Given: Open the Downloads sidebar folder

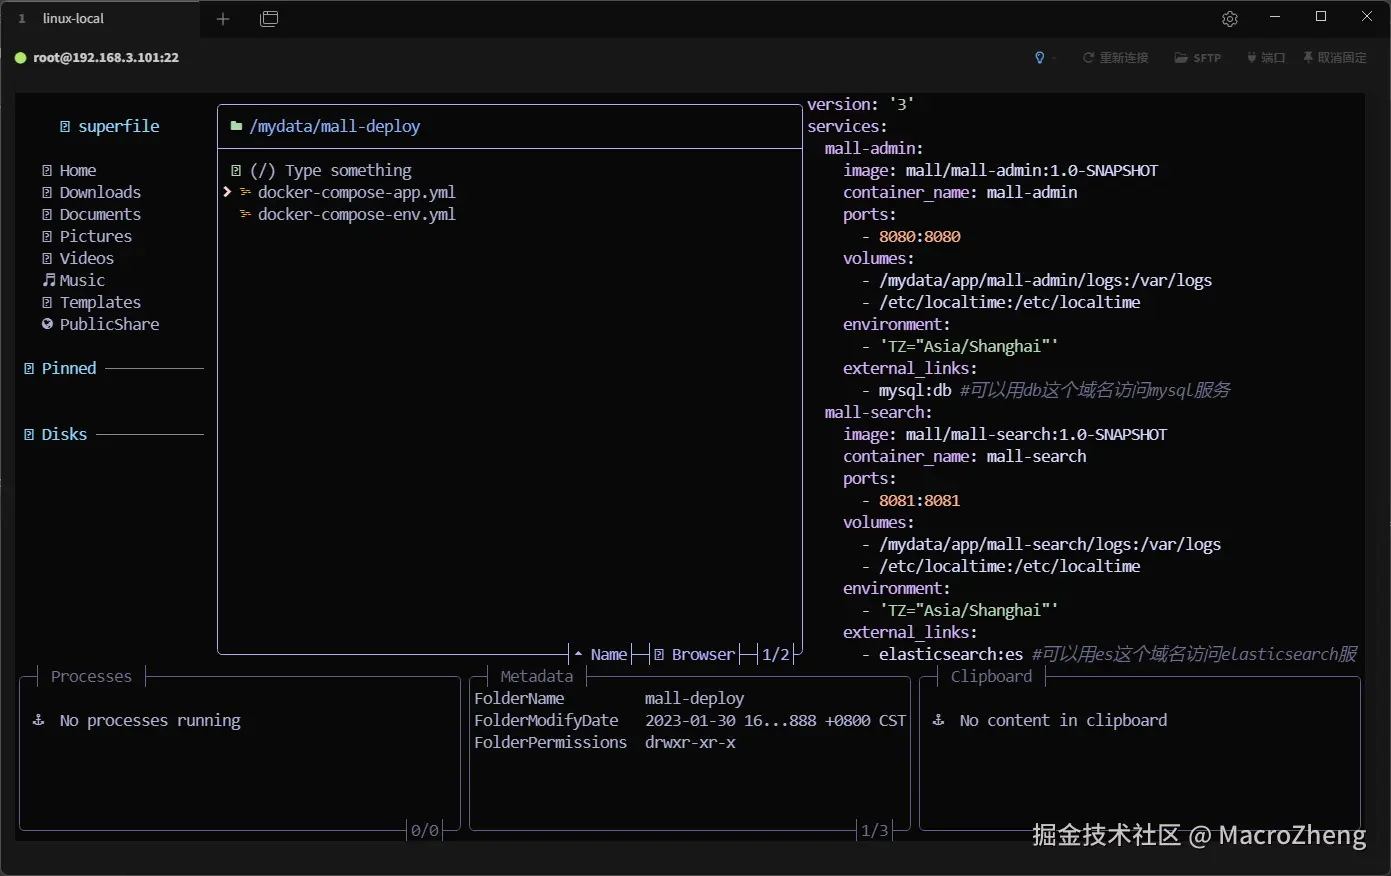Looking at the screenshot, I should (x=100, y=192).
